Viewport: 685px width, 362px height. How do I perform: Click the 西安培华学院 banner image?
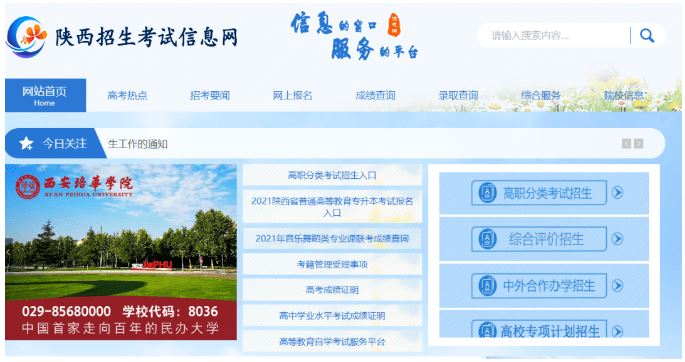(121, 252)
